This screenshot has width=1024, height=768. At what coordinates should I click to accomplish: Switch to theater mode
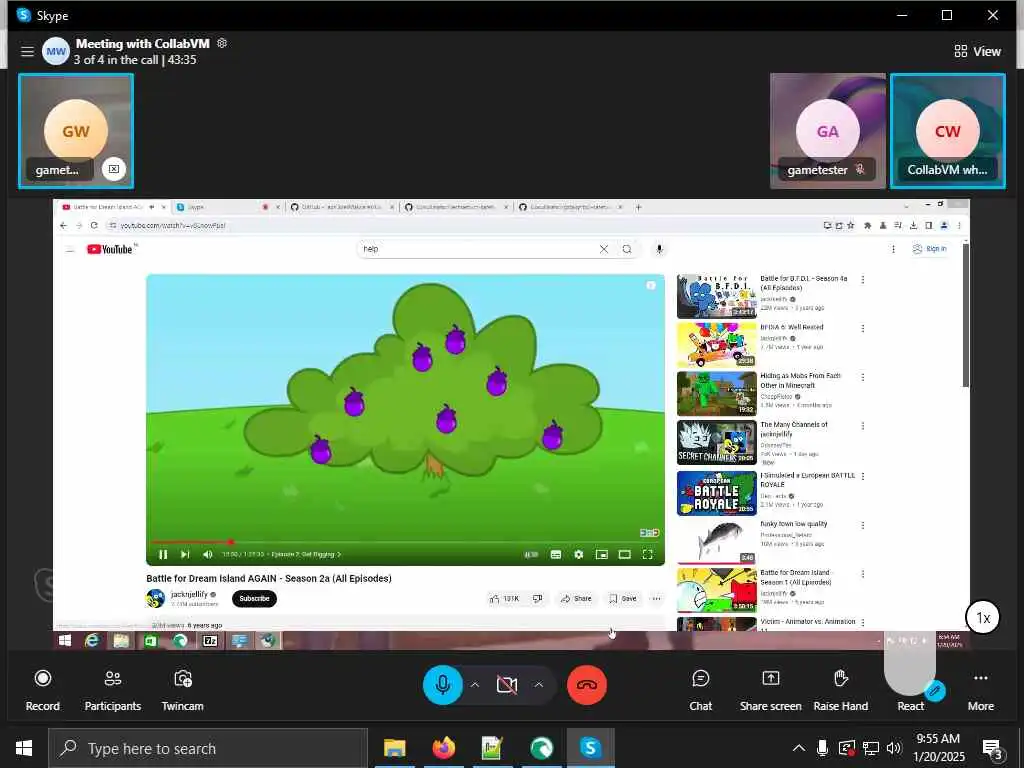pos(624,554)
